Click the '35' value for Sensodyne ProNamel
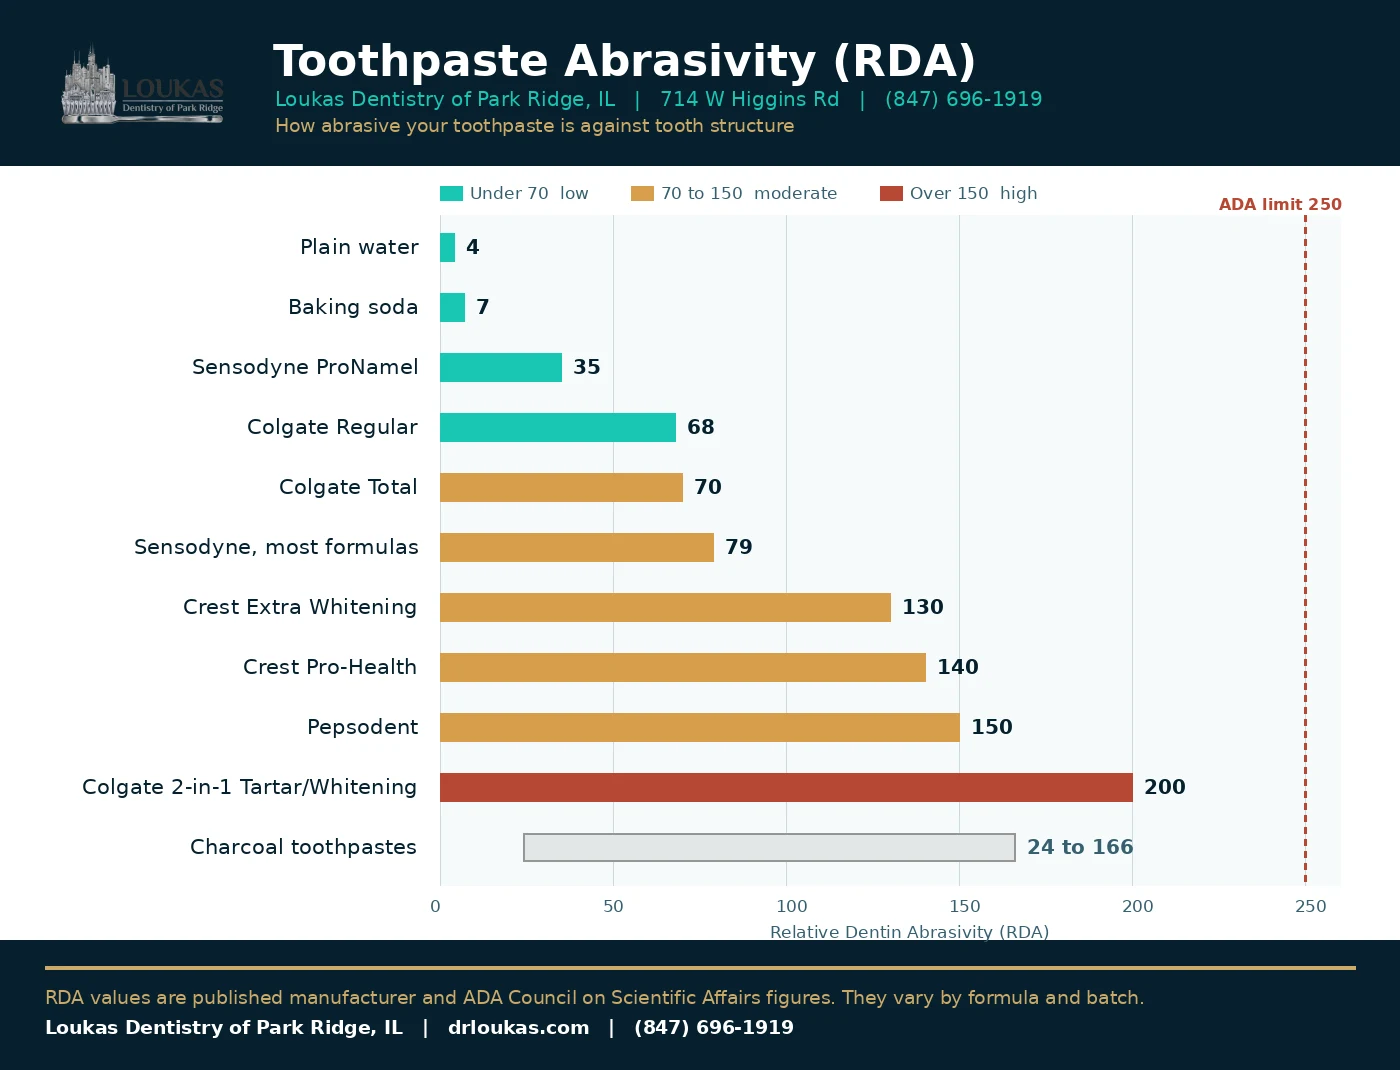1400x1070 pixels. (587, 367)
